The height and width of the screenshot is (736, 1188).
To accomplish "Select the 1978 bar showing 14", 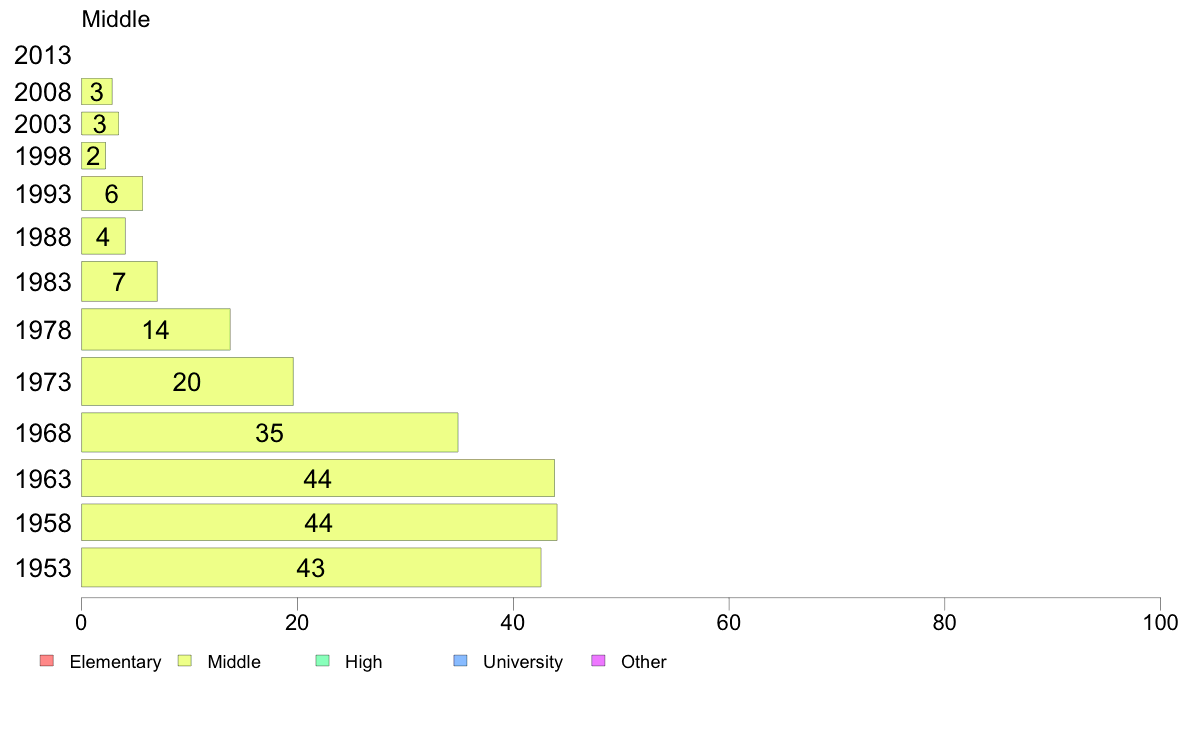I will tap(155, 330).
